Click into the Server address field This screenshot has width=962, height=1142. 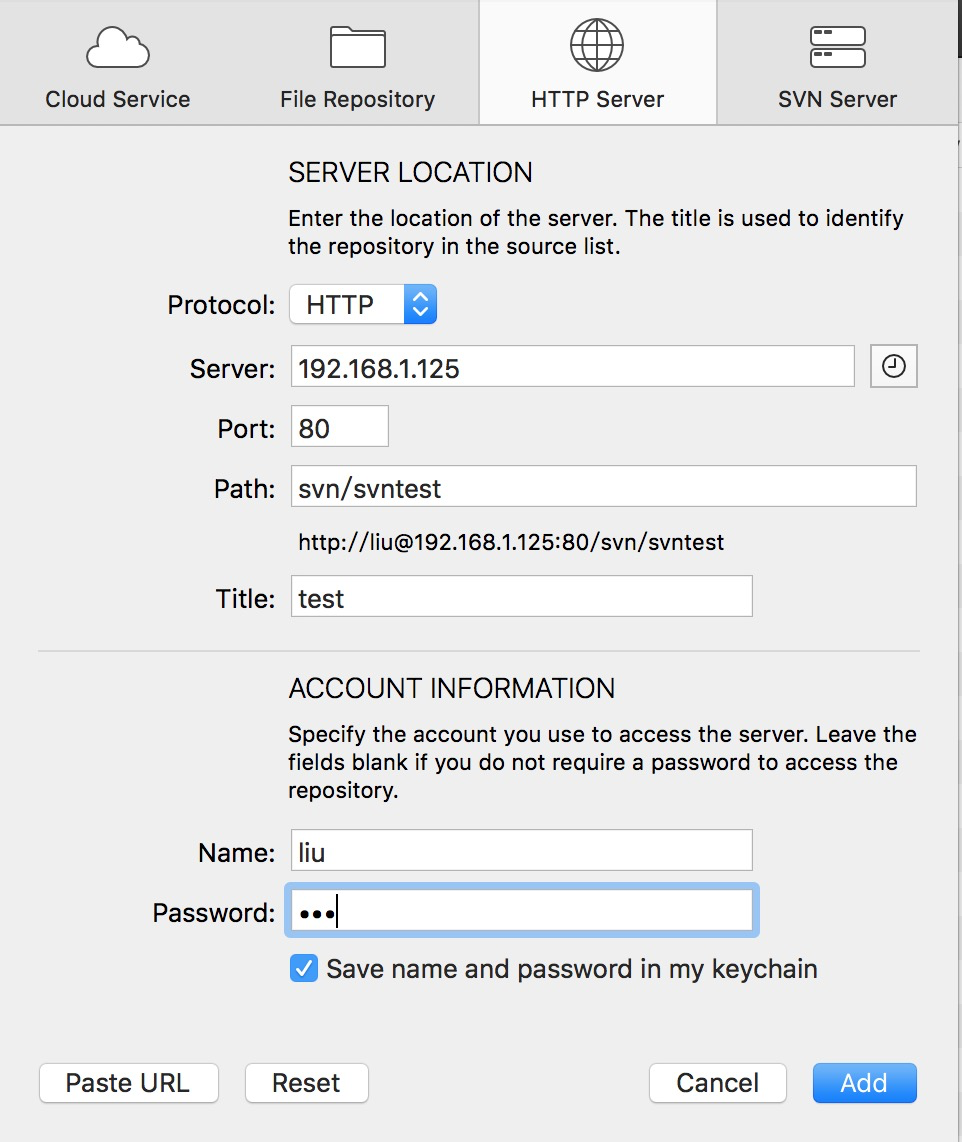point(572,366)
